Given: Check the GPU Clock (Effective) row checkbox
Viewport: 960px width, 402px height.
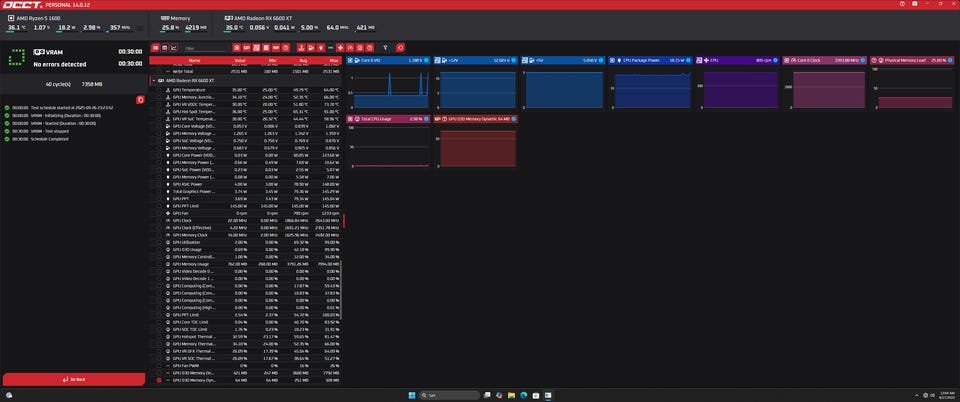Looking at the screenshot, I should [x=159, y=228].
